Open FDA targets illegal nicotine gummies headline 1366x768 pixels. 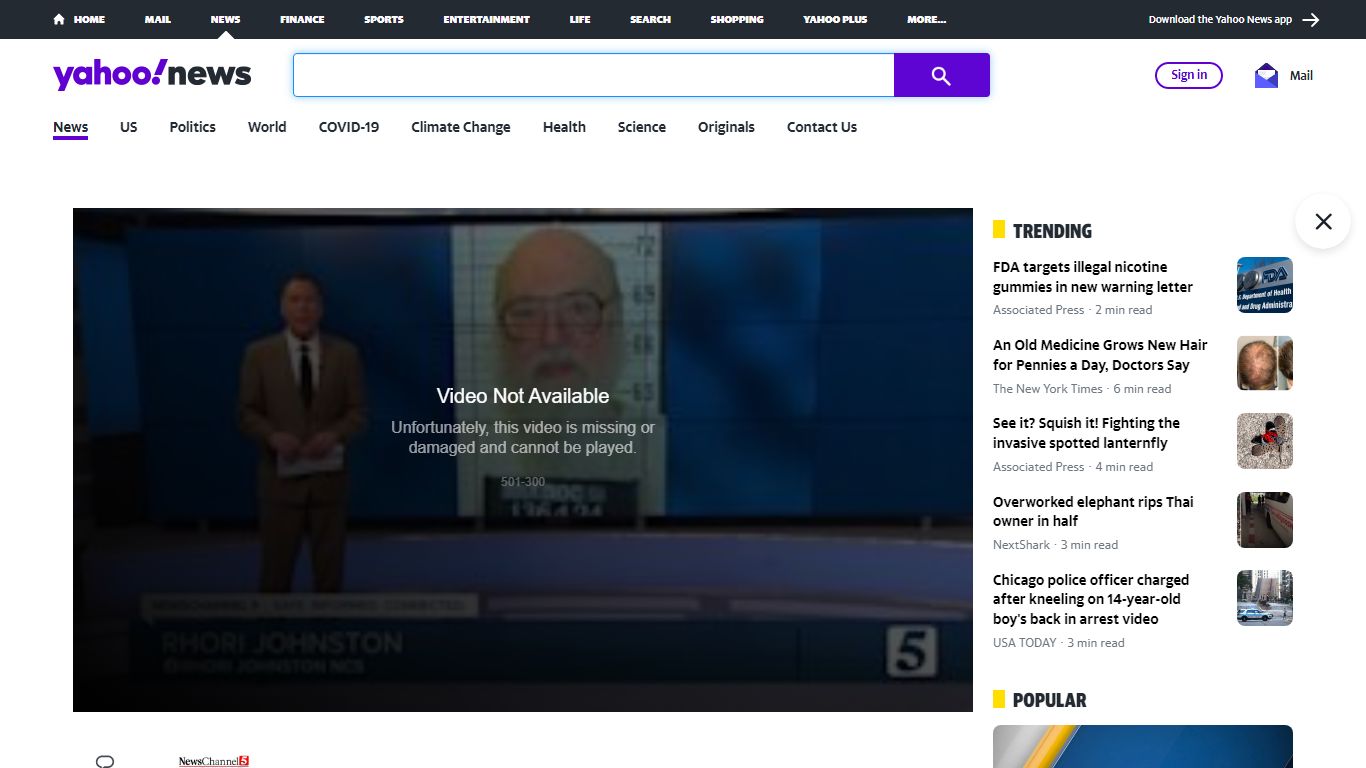(1093, 277)
